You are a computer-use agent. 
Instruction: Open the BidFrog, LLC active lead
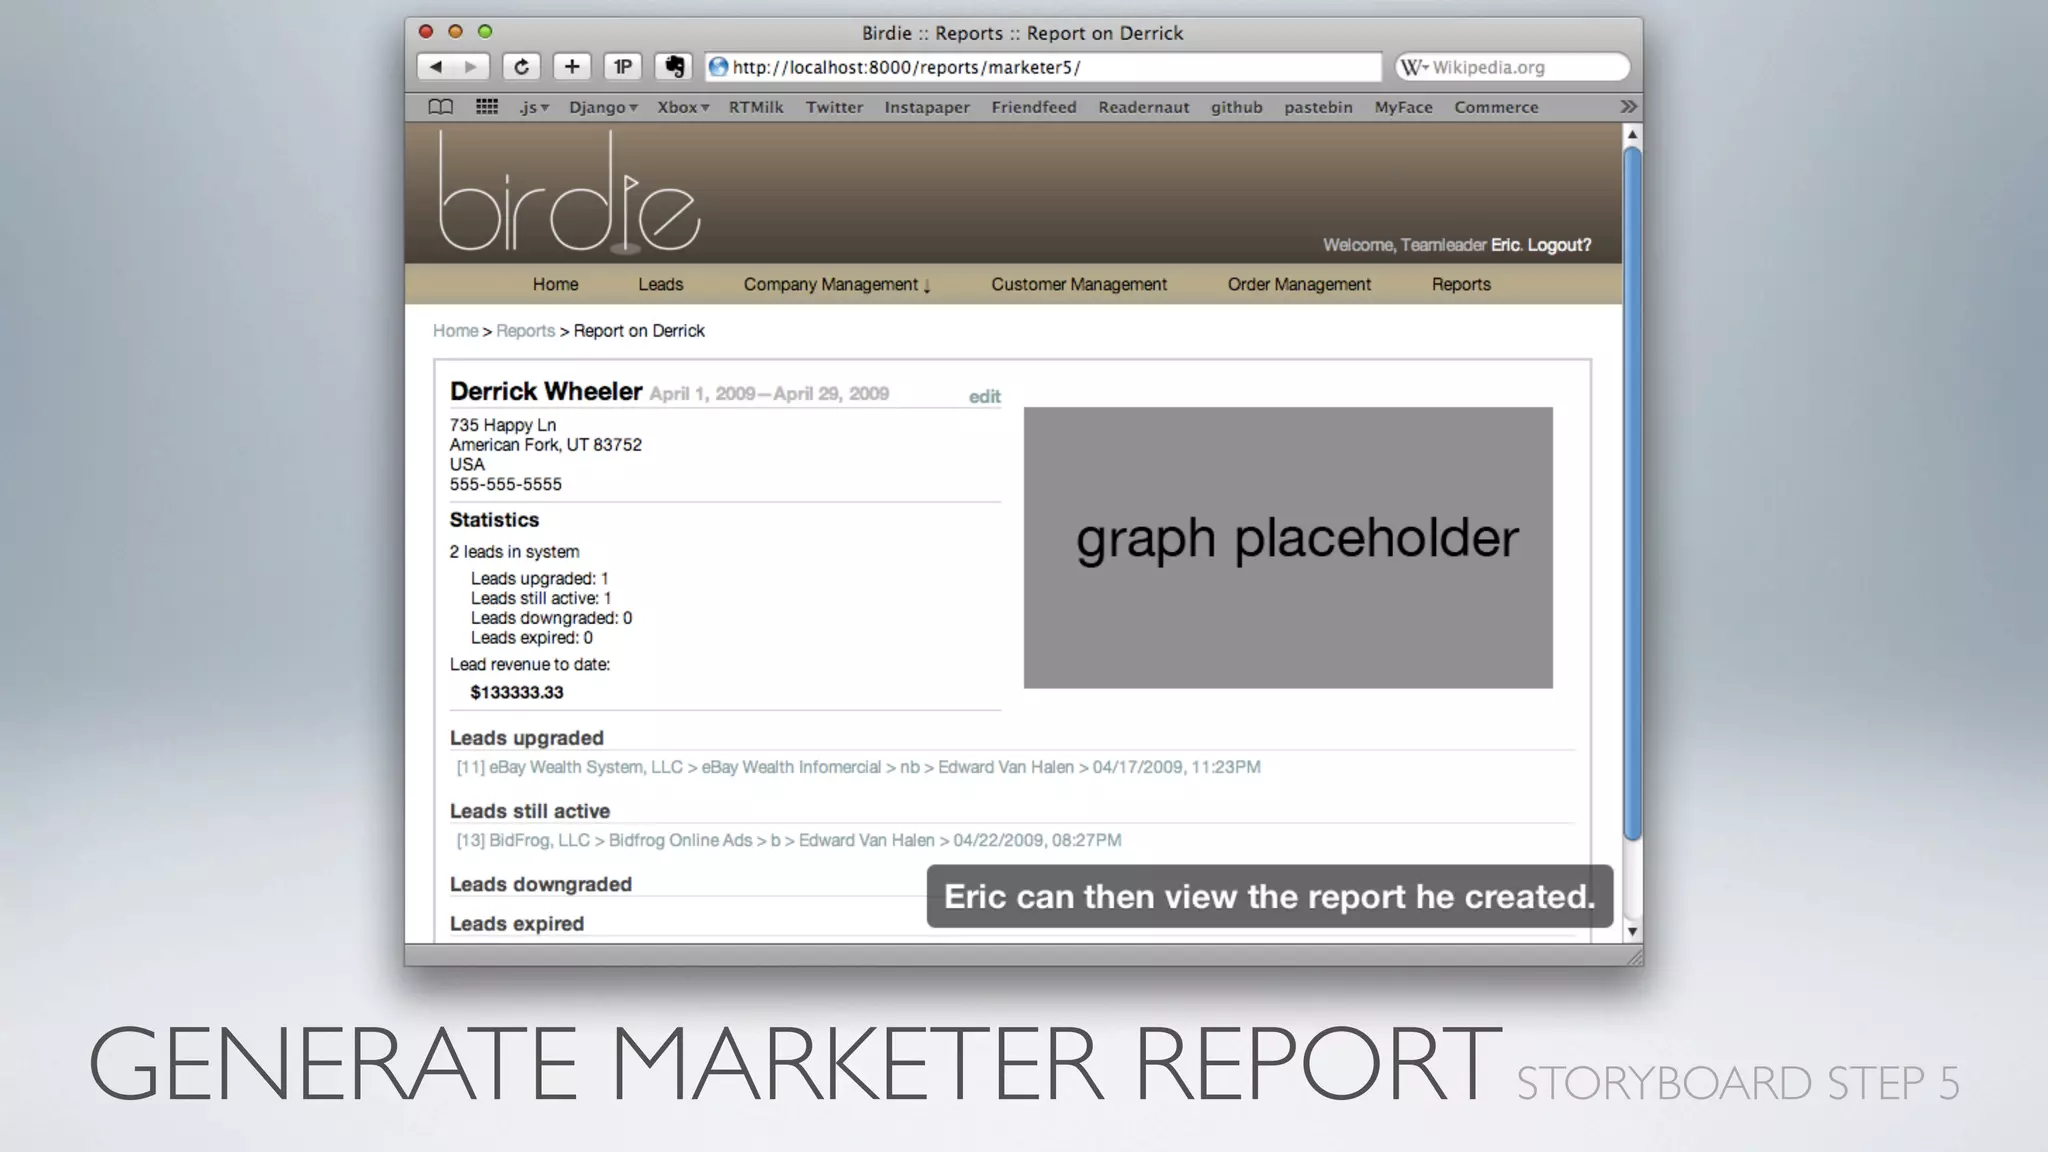(x=788, y=840)
